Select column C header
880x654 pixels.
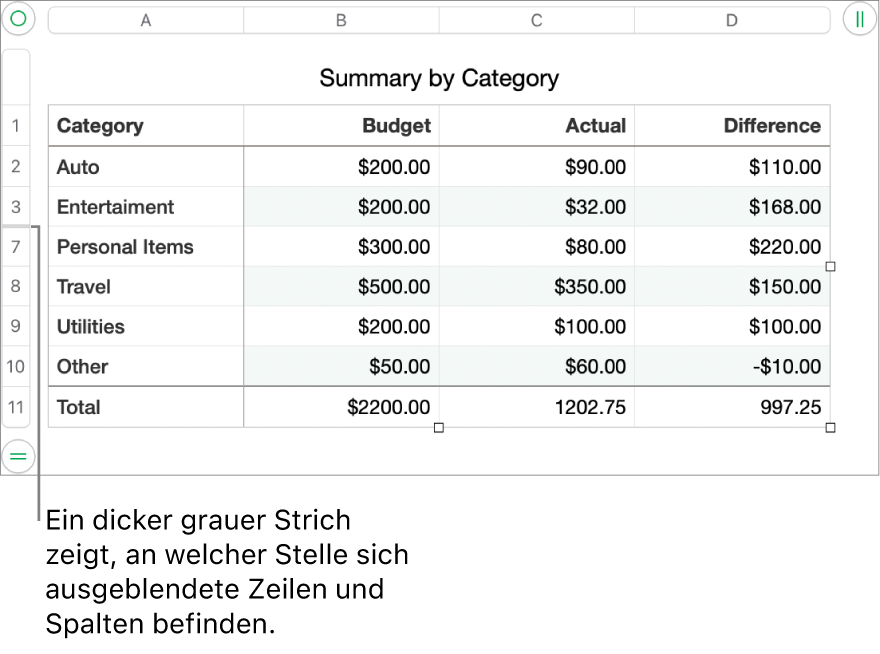click(537, 20)
